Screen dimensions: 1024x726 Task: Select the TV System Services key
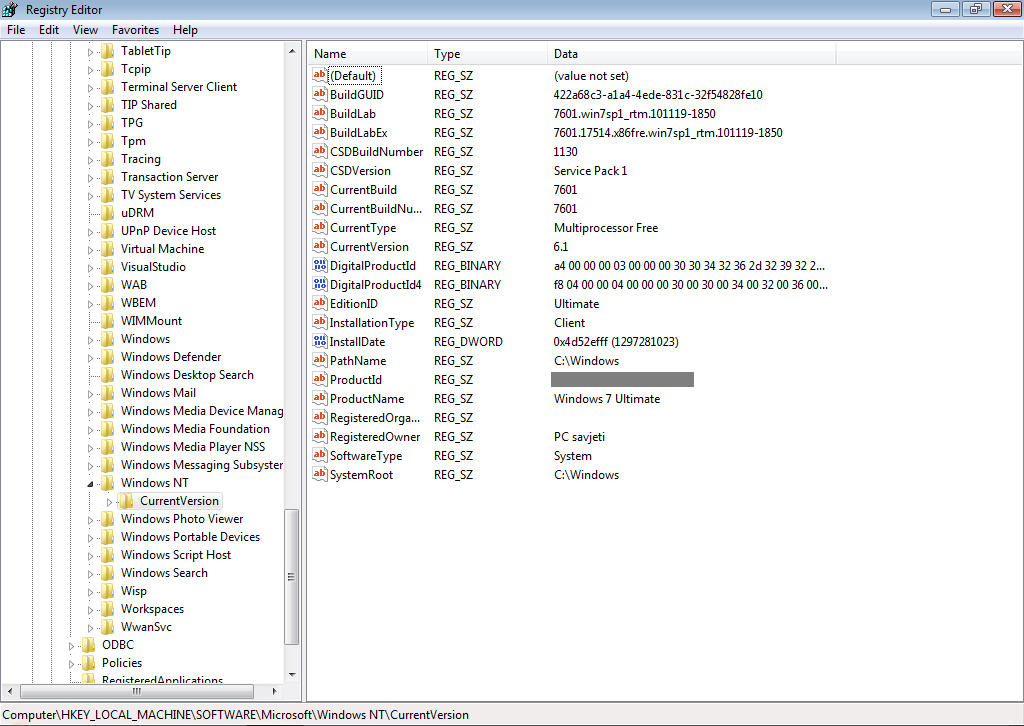pyautogui.click(x=170, y=195)
